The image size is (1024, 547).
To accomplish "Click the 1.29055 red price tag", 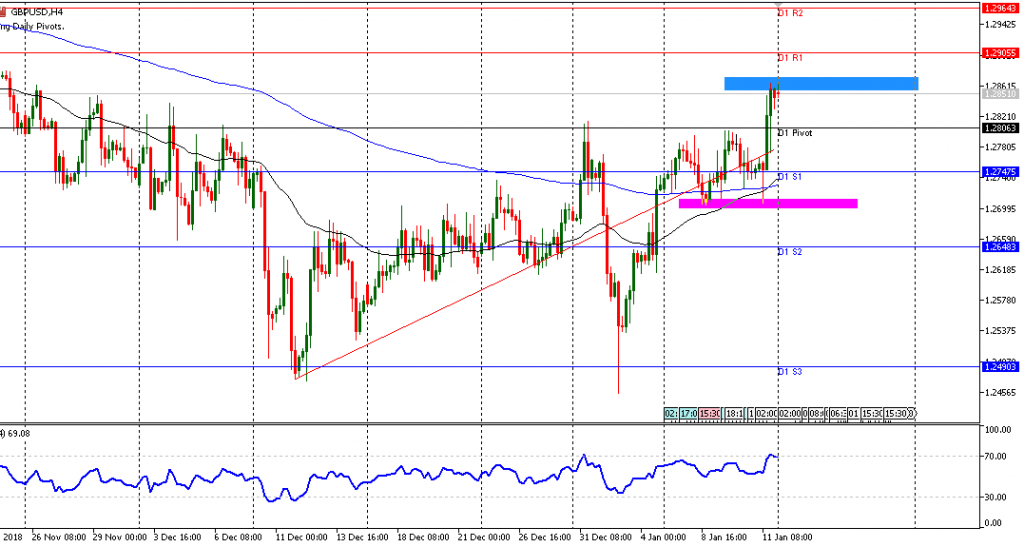I will point(1000,52).
